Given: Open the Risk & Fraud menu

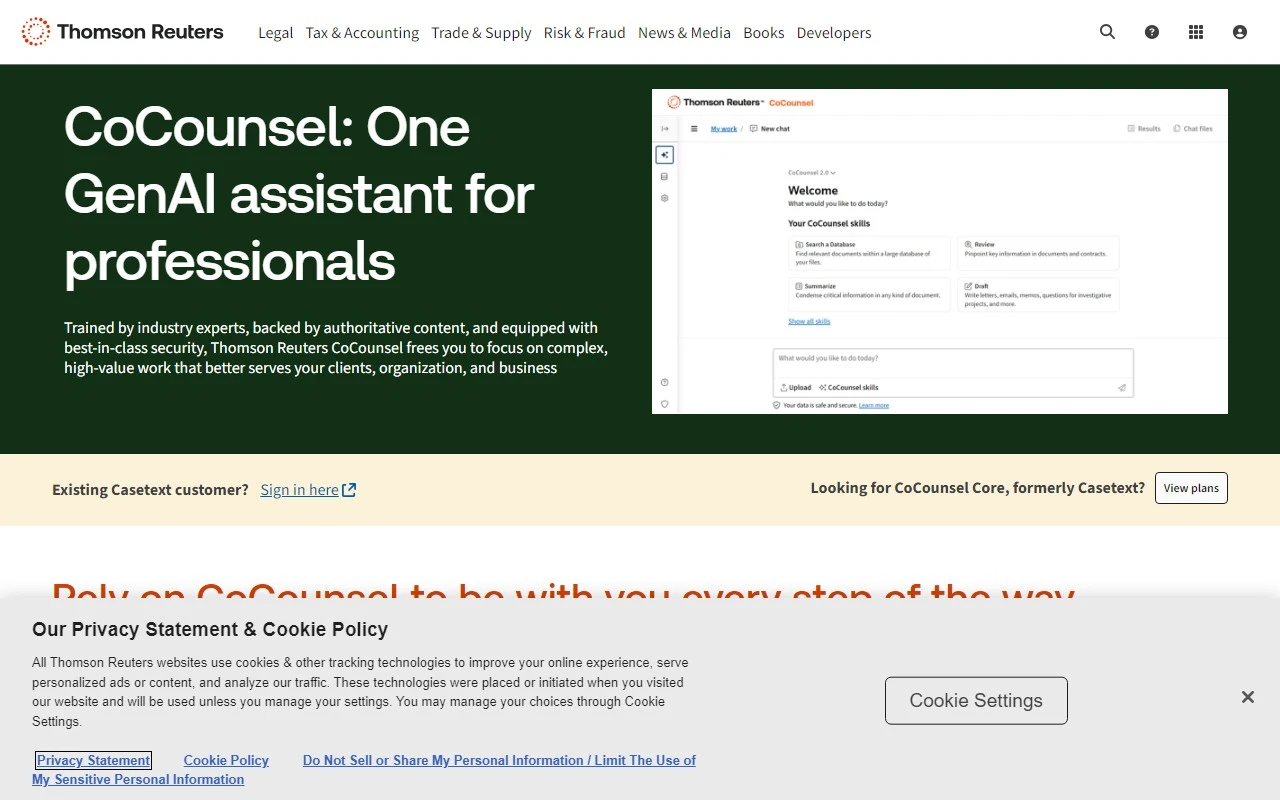Looking at the screenshot, I should (585, 33).
